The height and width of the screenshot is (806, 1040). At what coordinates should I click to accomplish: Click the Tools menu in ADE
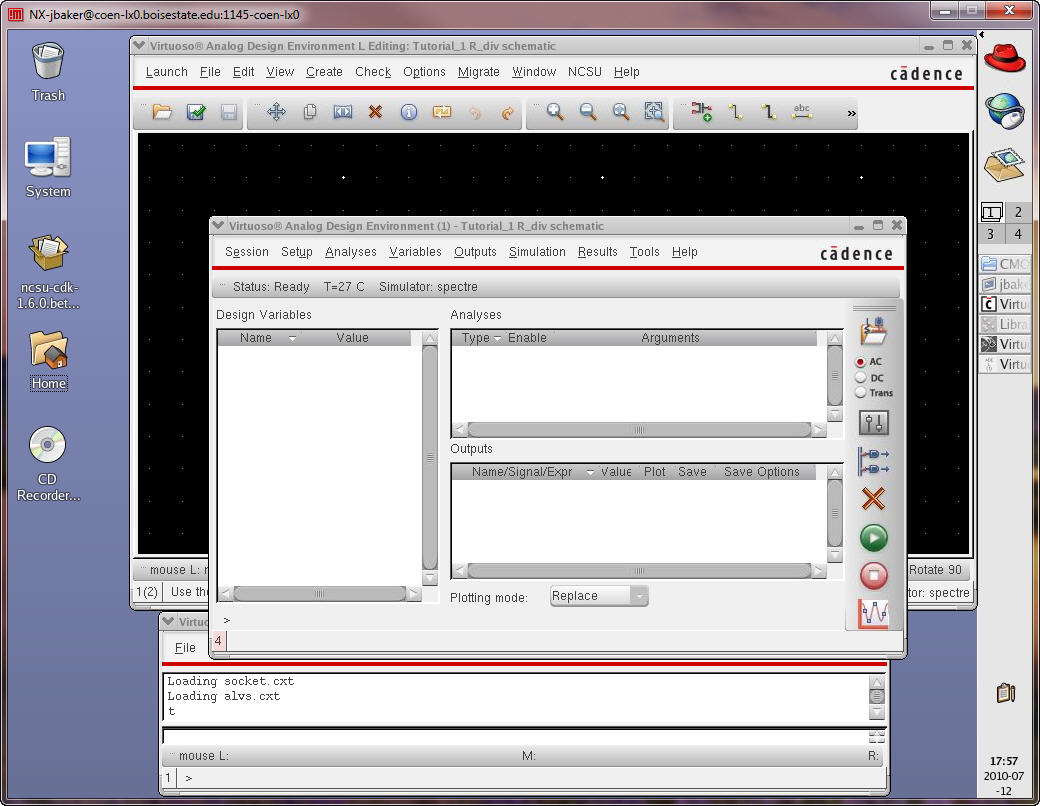pos(645,252)
